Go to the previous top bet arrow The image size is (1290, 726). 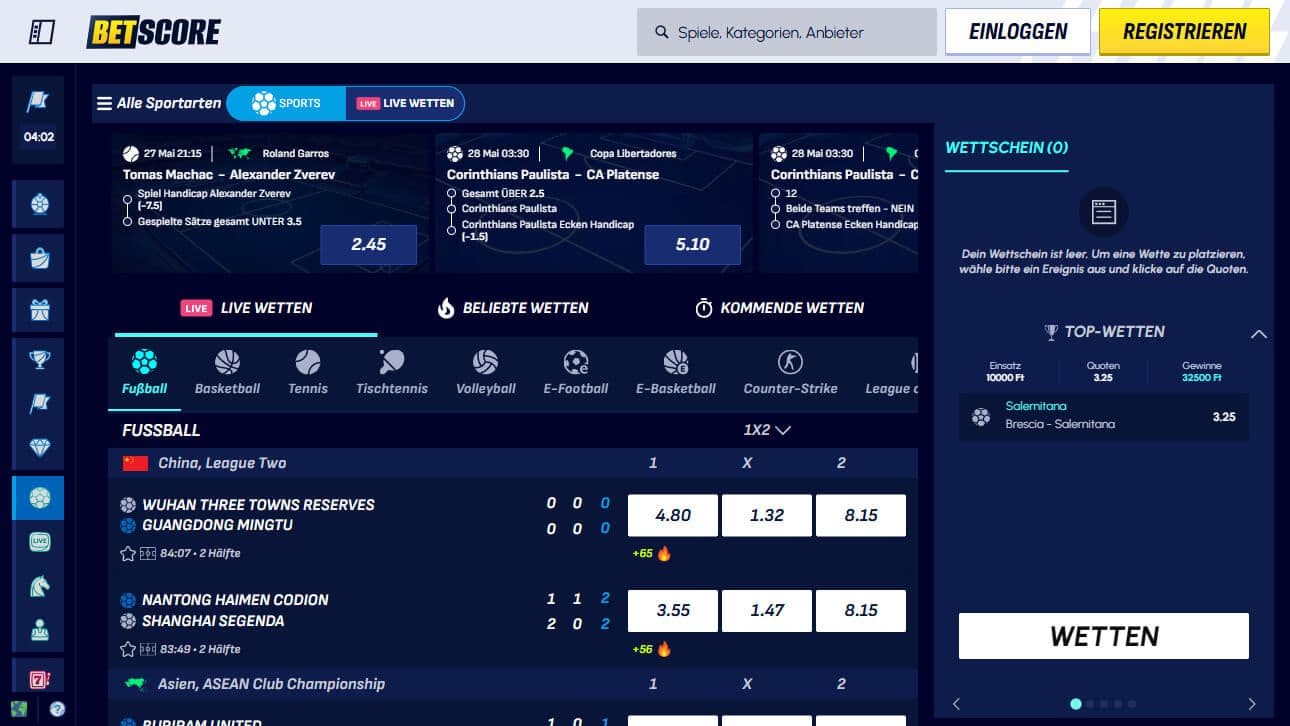coord(956,704)
